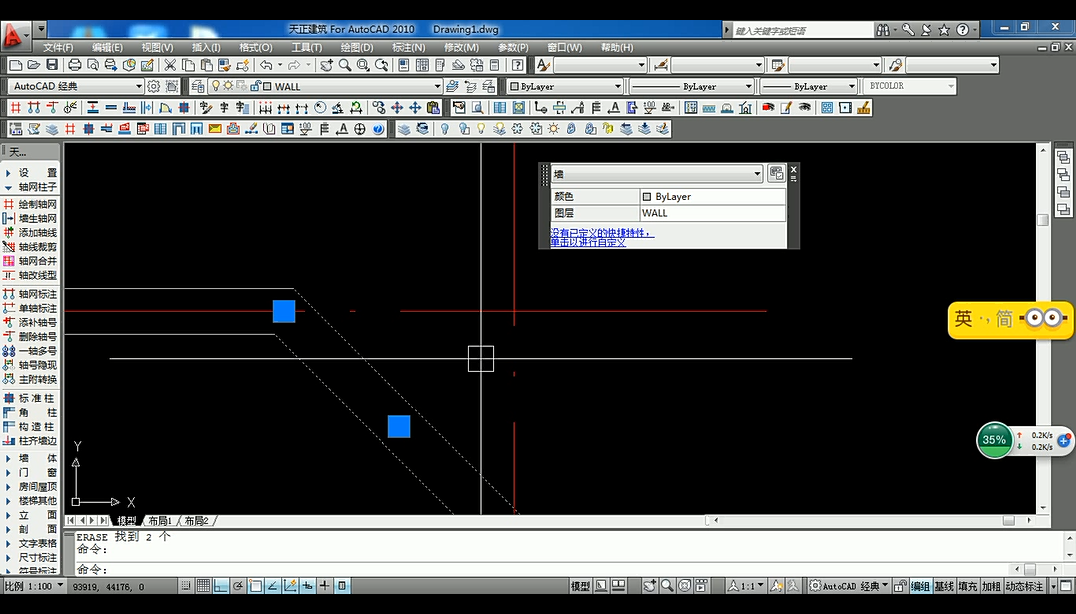Open the WALL layer dropdown
This screenshot has height=614, width=1076.
[436, 87]
